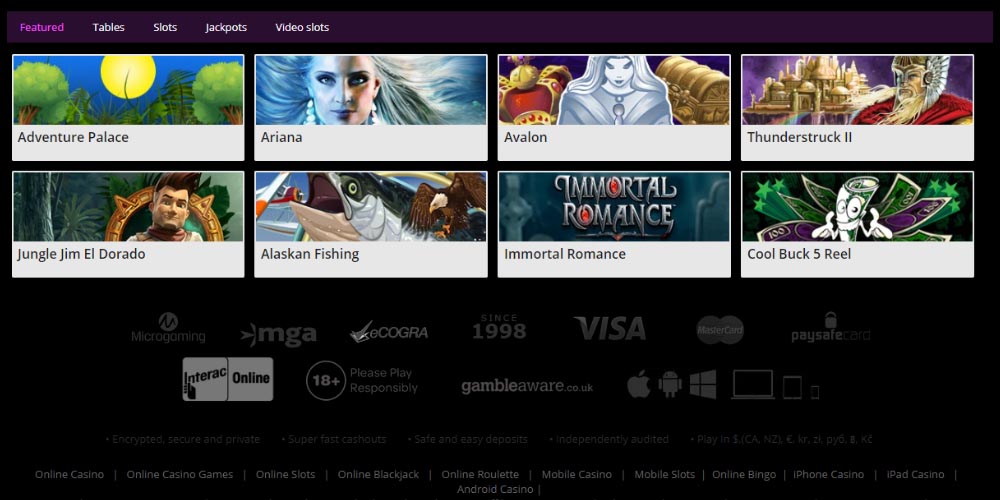Open the Thunderstruck II game tile
This screenshot has width=1000, height=500.
857,90
